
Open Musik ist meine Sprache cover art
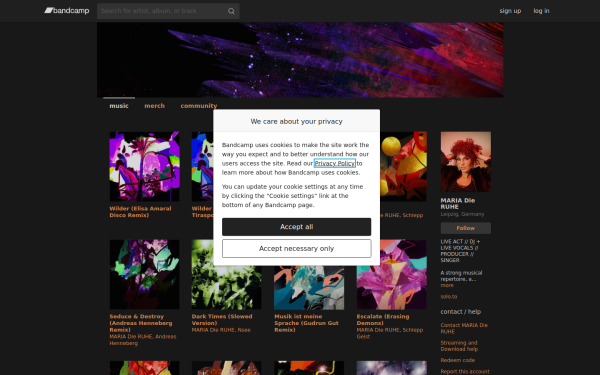pyautogui.click(x=309, y=288)
